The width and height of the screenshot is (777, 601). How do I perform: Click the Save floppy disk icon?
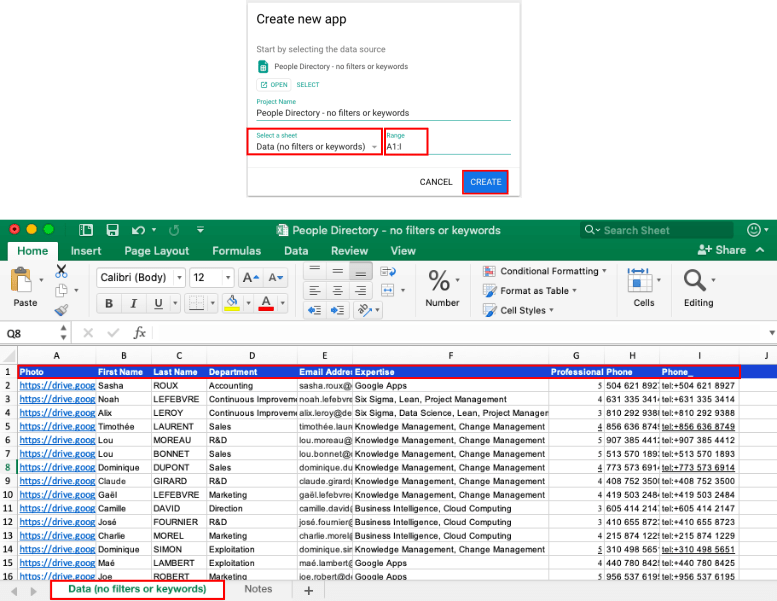point(112,230)
